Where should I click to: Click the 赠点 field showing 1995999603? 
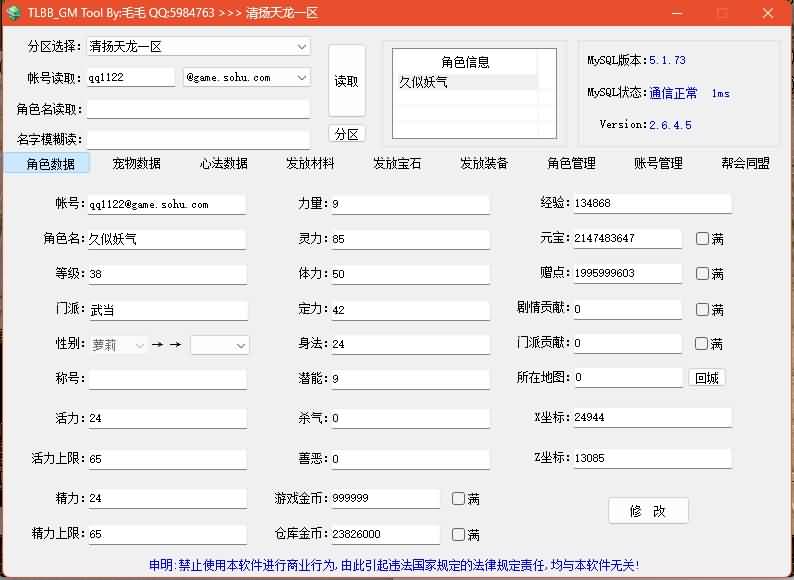(x=627, y=274)
